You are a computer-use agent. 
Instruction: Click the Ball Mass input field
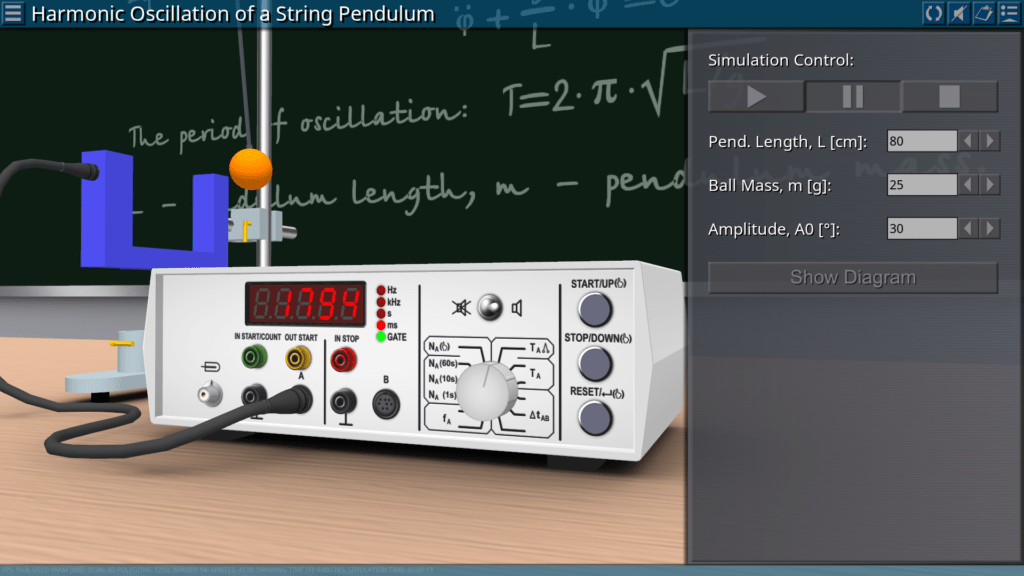[x=921, y=185]
